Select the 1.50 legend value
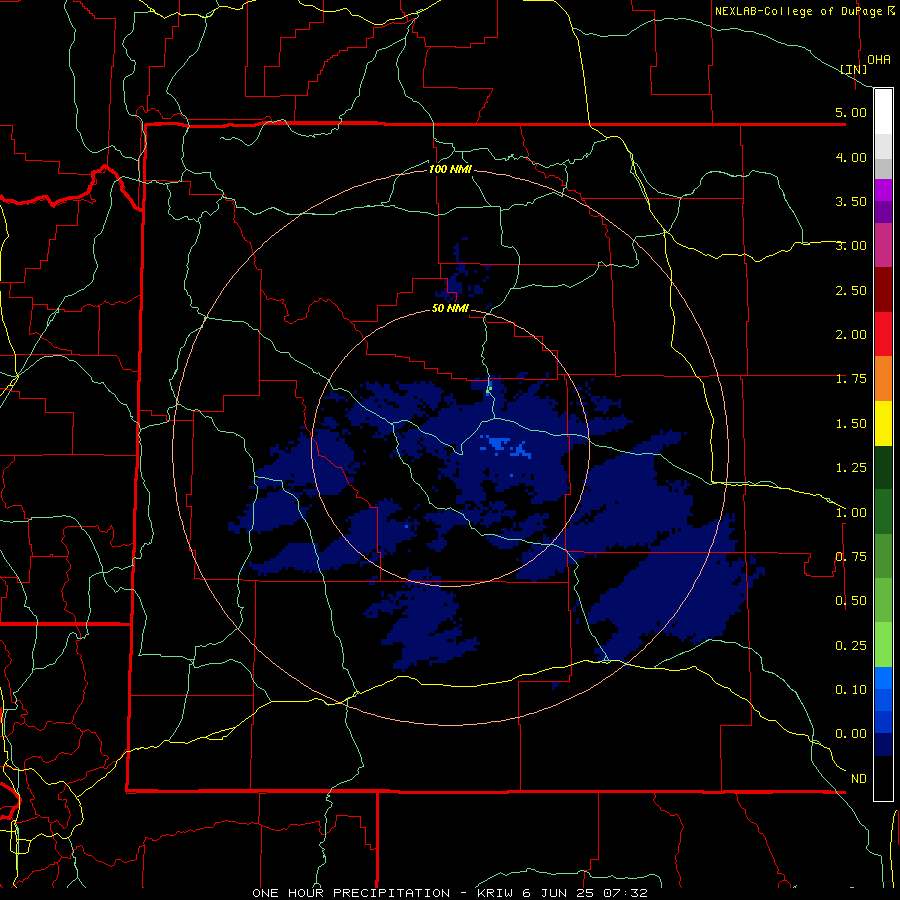 851,424
